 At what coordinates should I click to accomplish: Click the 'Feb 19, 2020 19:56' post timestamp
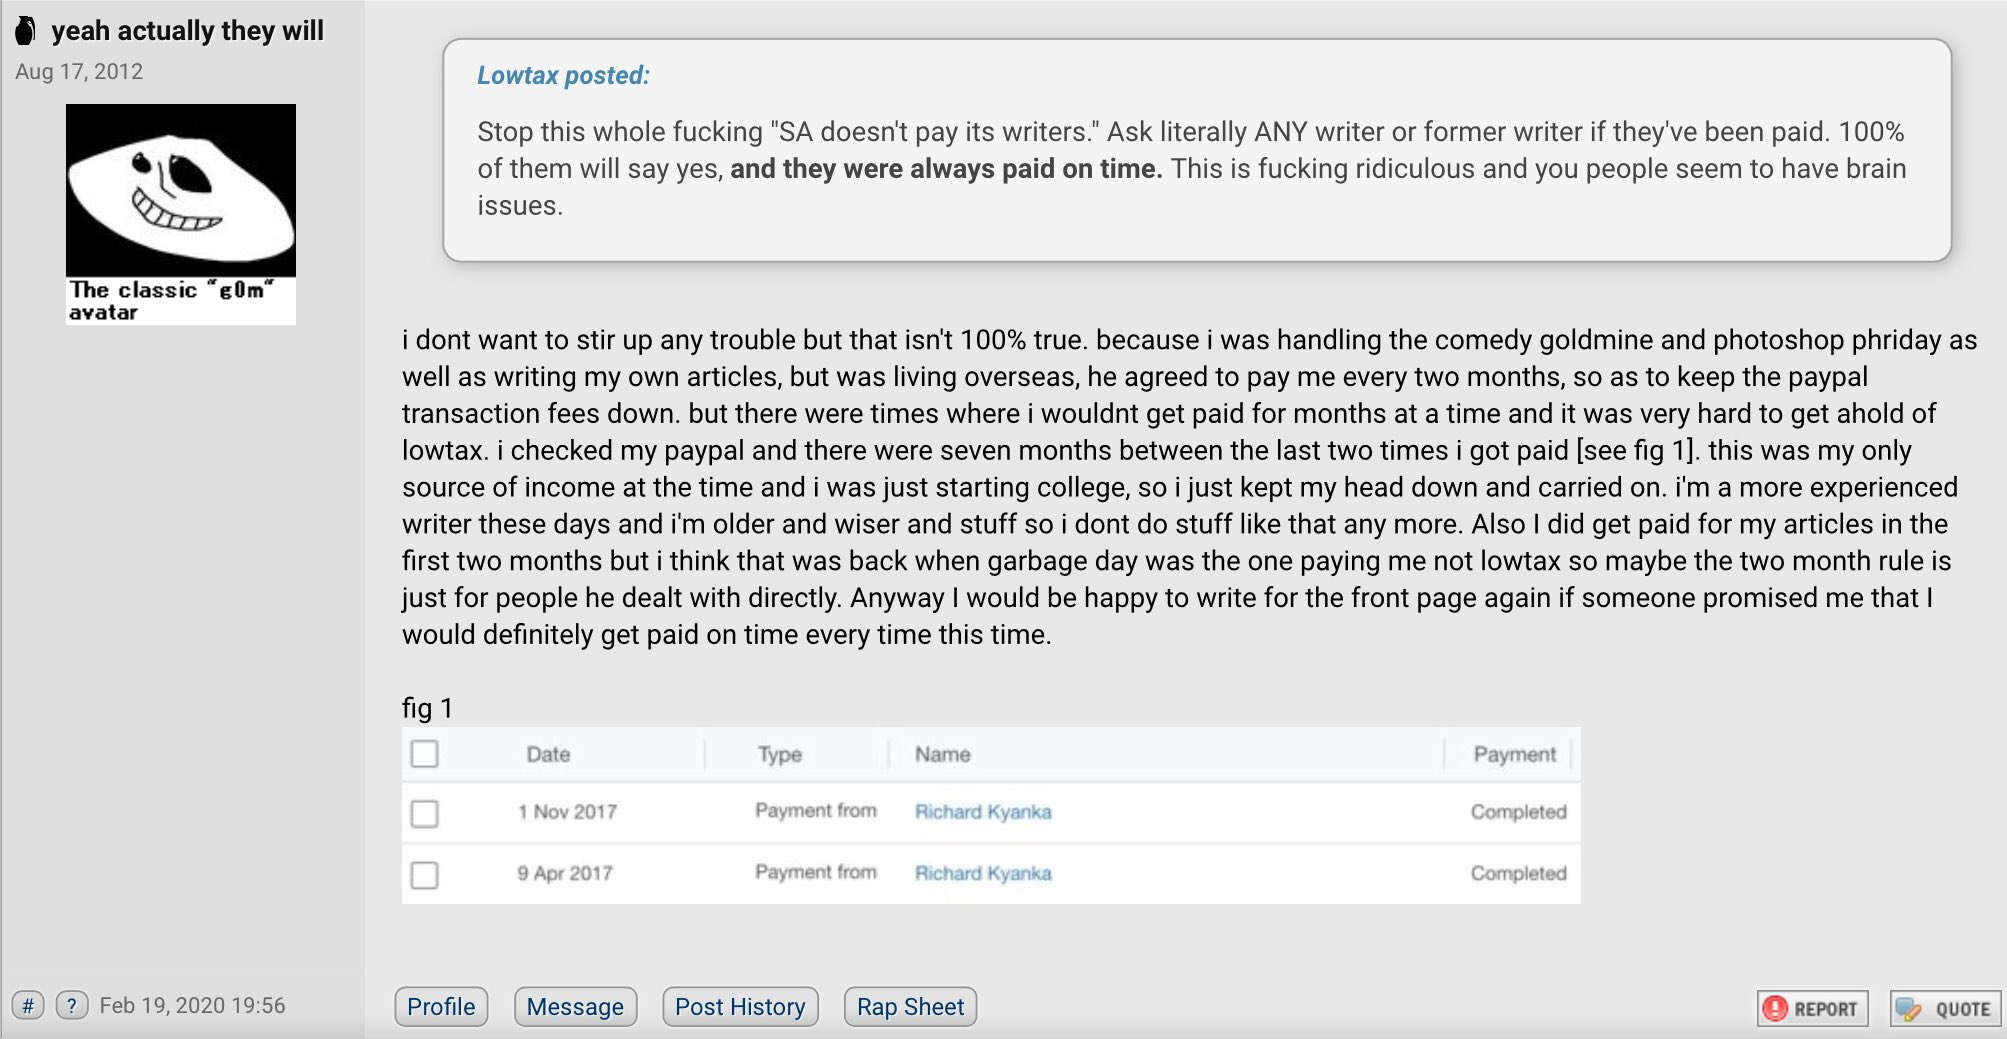pos(192,1005)
